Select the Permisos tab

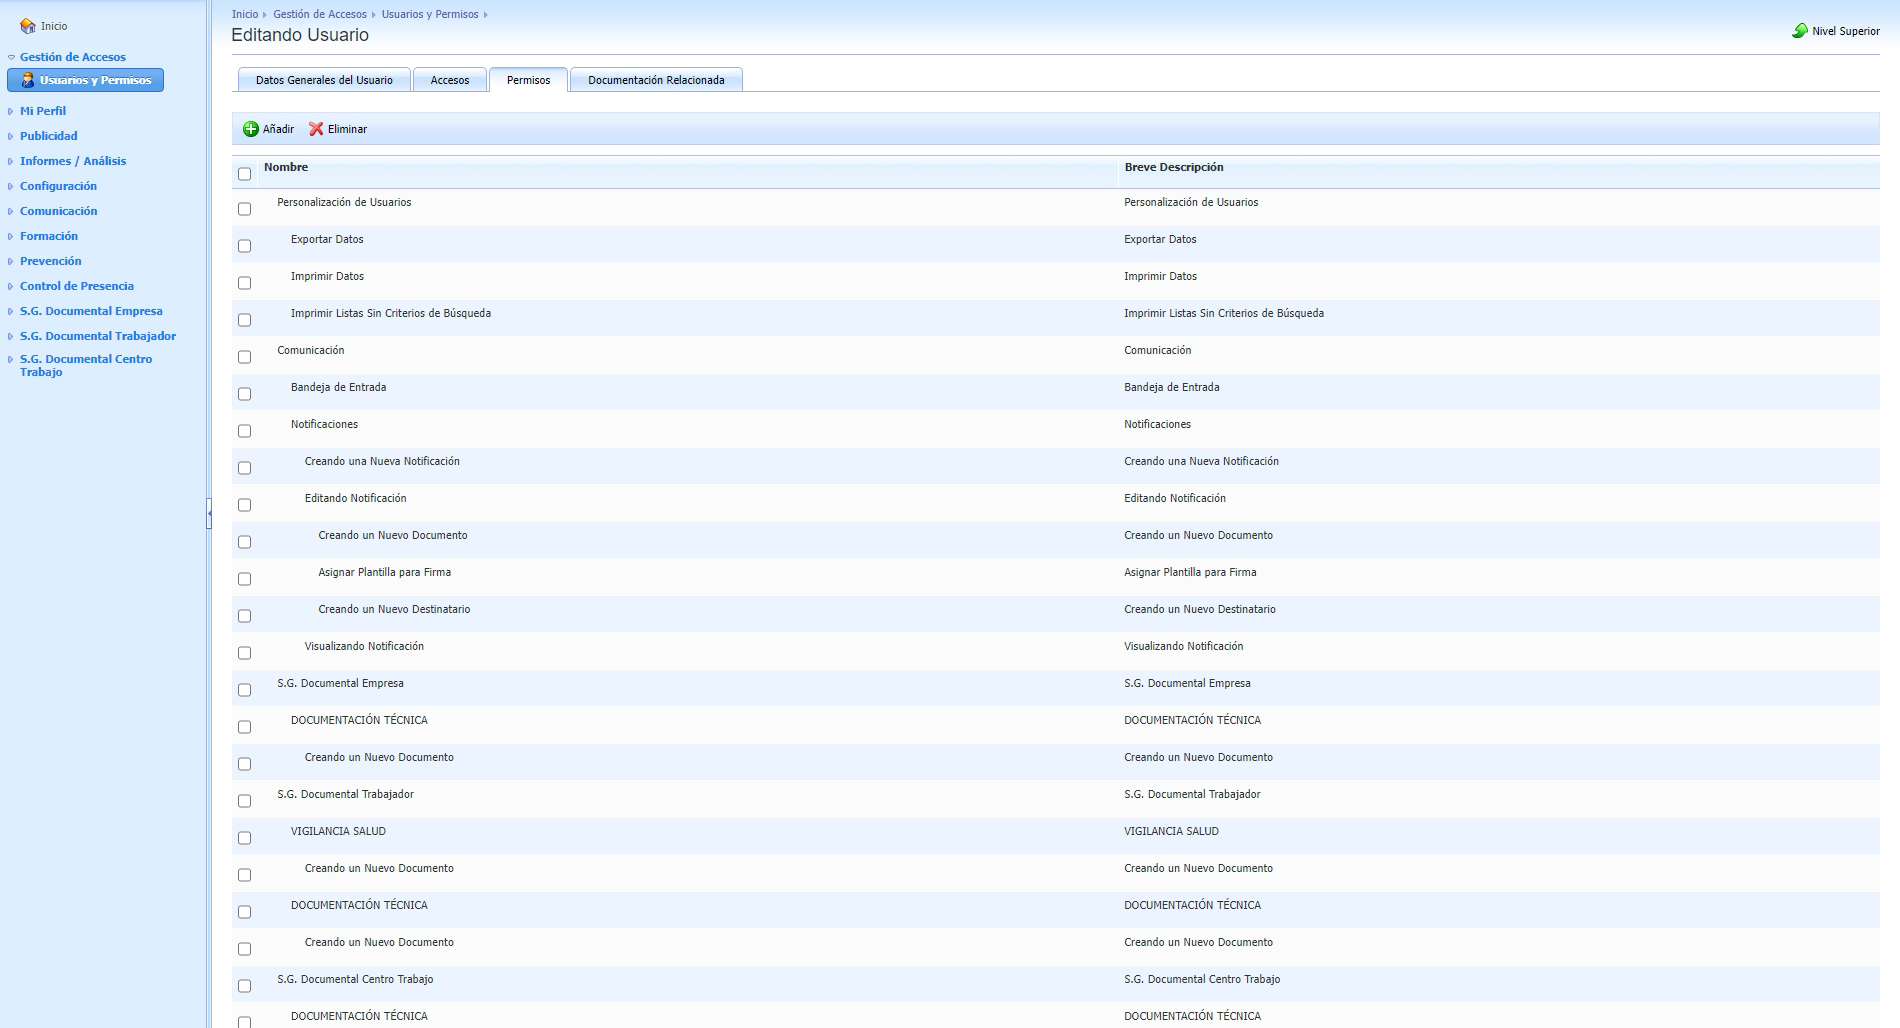coord(528,80)
